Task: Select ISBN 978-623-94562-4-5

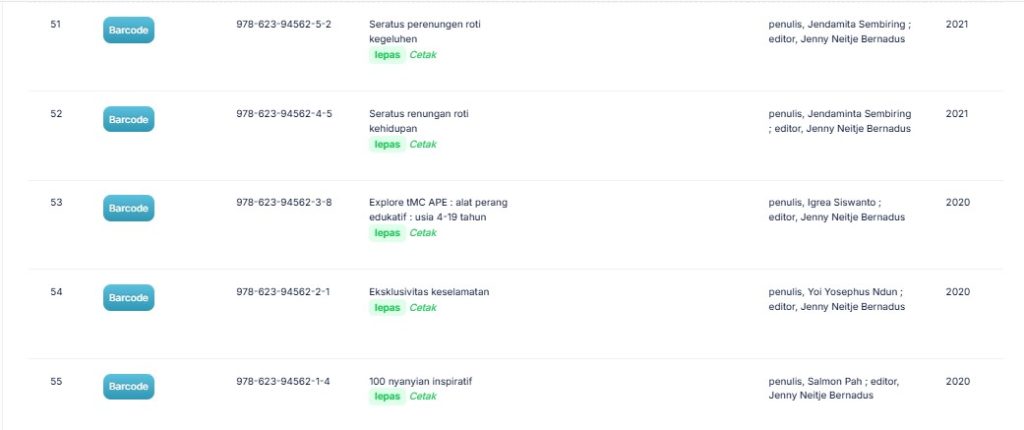Action: tap(284, 113)
